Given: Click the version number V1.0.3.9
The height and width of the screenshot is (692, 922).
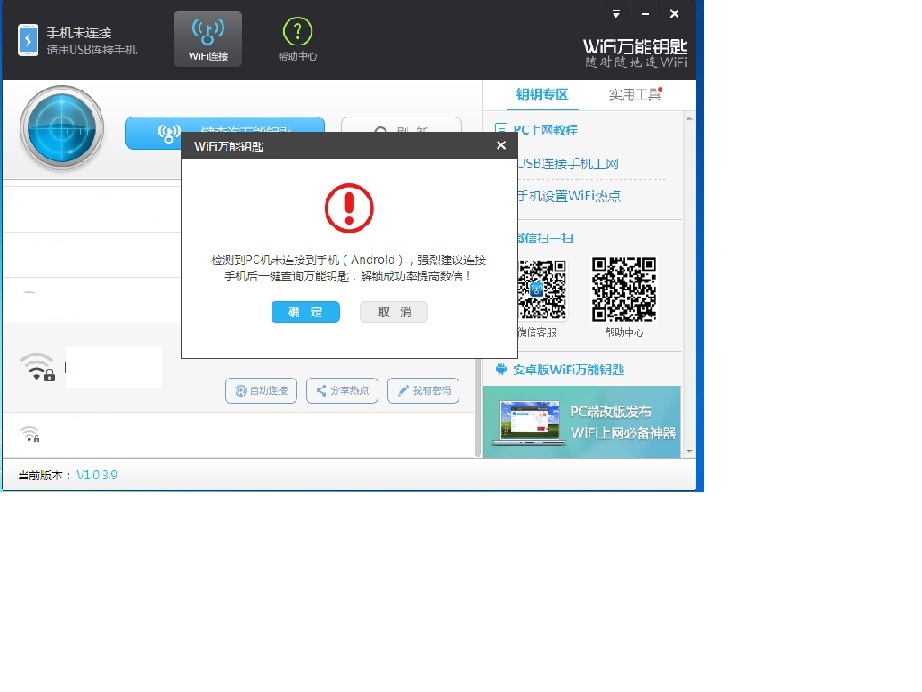Looking at the screenshot, I should tap(97, 474).
